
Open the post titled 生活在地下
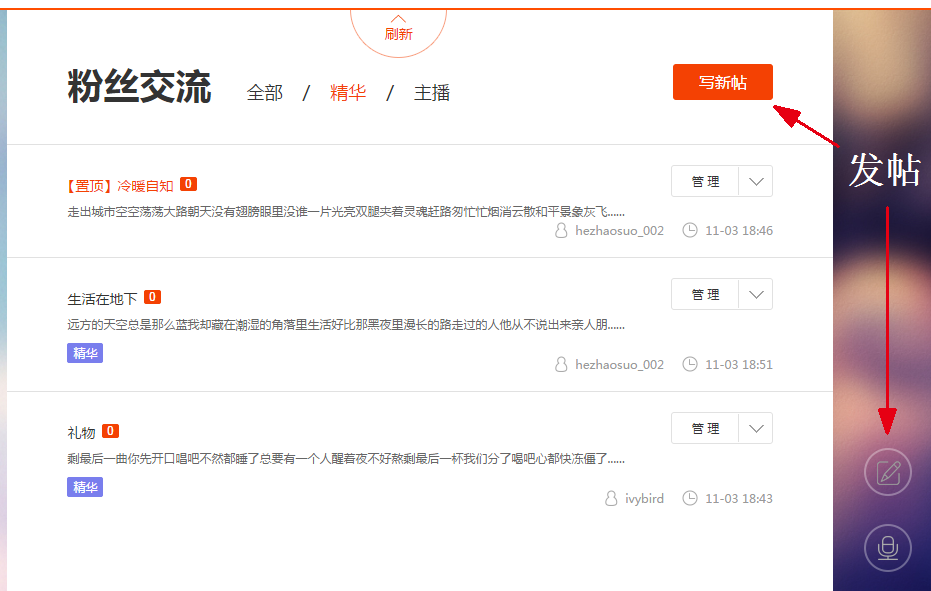point(102,298)
